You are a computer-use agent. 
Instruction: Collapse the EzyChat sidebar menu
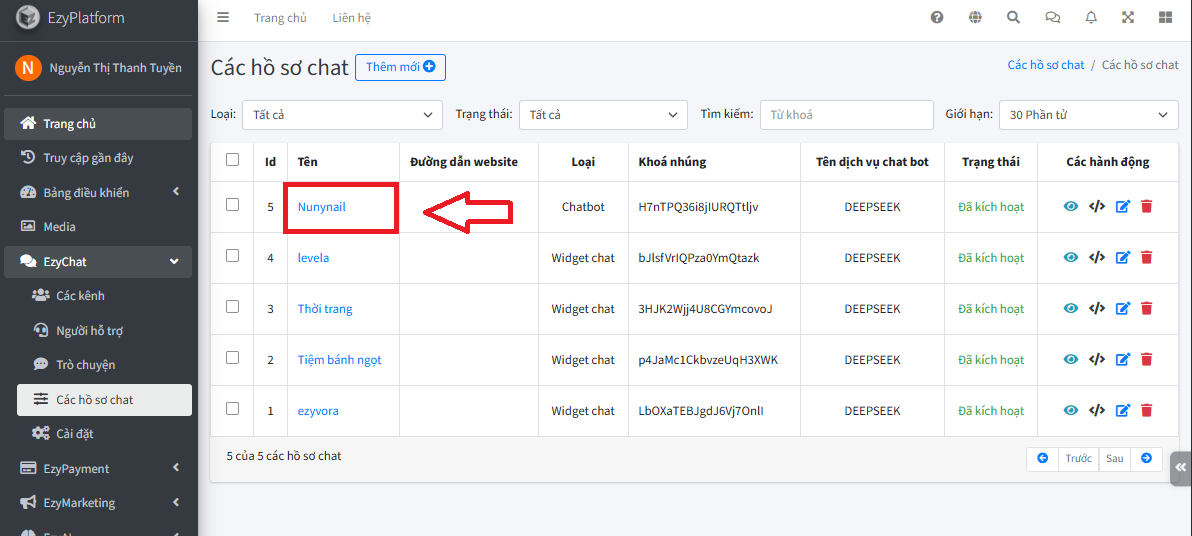tap(99, 262)
